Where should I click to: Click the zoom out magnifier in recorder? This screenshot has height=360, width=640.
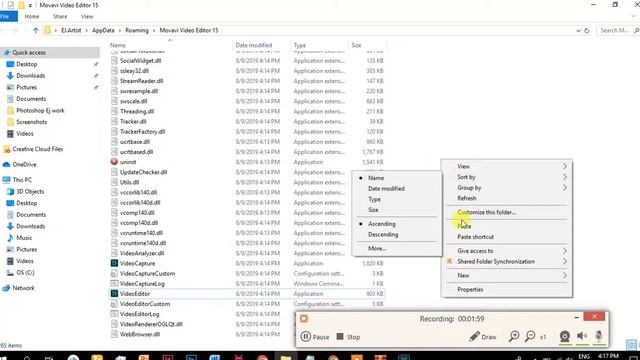click(x=530, y=336)
